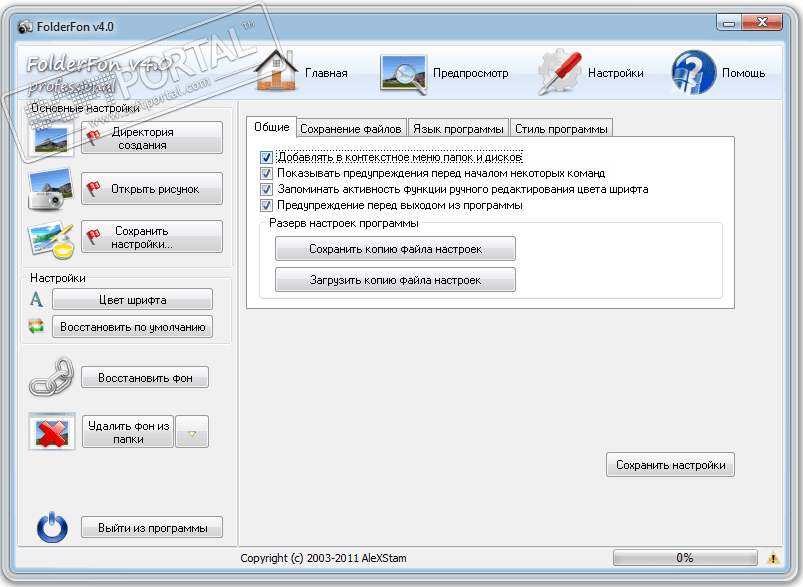
Task: Click the magnifier picture icon for Предпросмотр
Action: 404,74
